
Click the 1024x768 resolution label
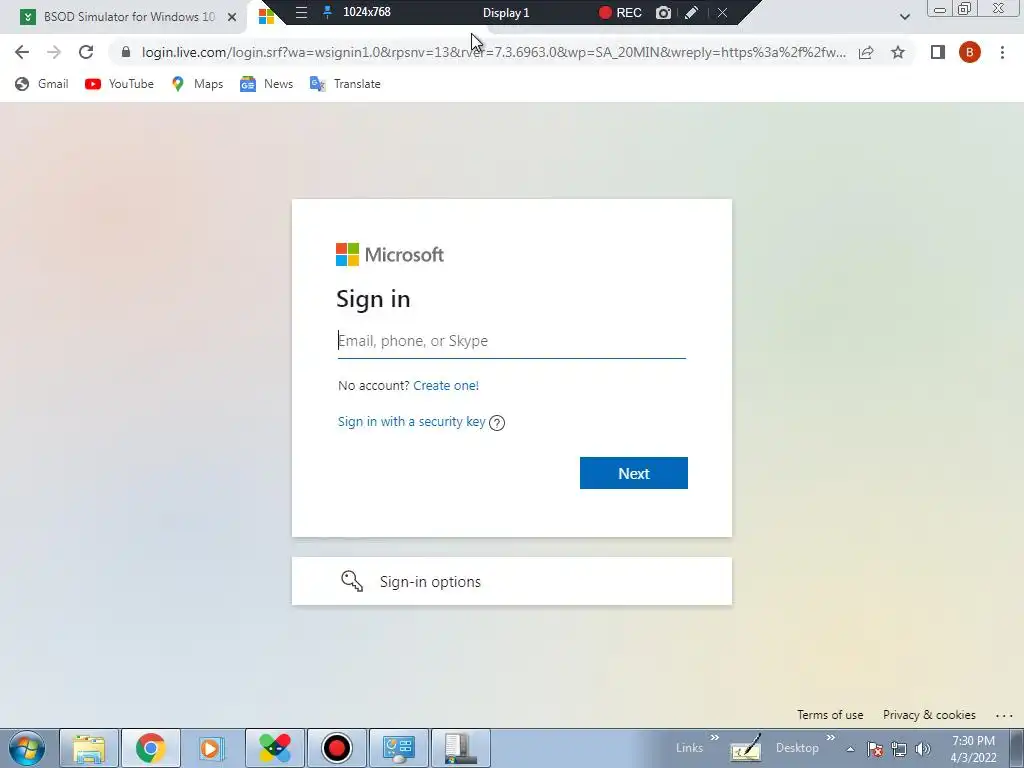click(x=367, y=12)
